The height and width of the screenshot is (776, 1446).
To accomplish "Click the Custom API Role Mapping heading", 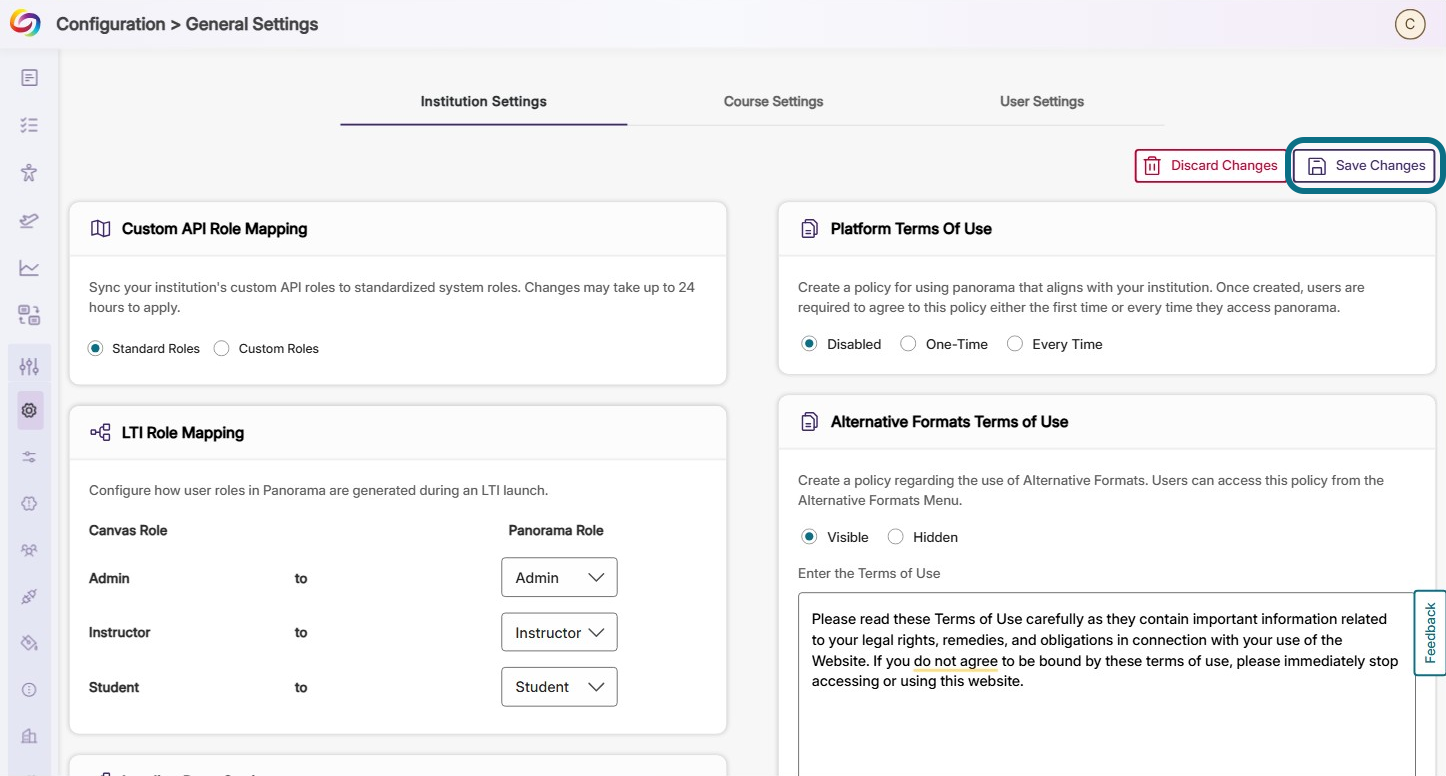I will tap(214, 229).
